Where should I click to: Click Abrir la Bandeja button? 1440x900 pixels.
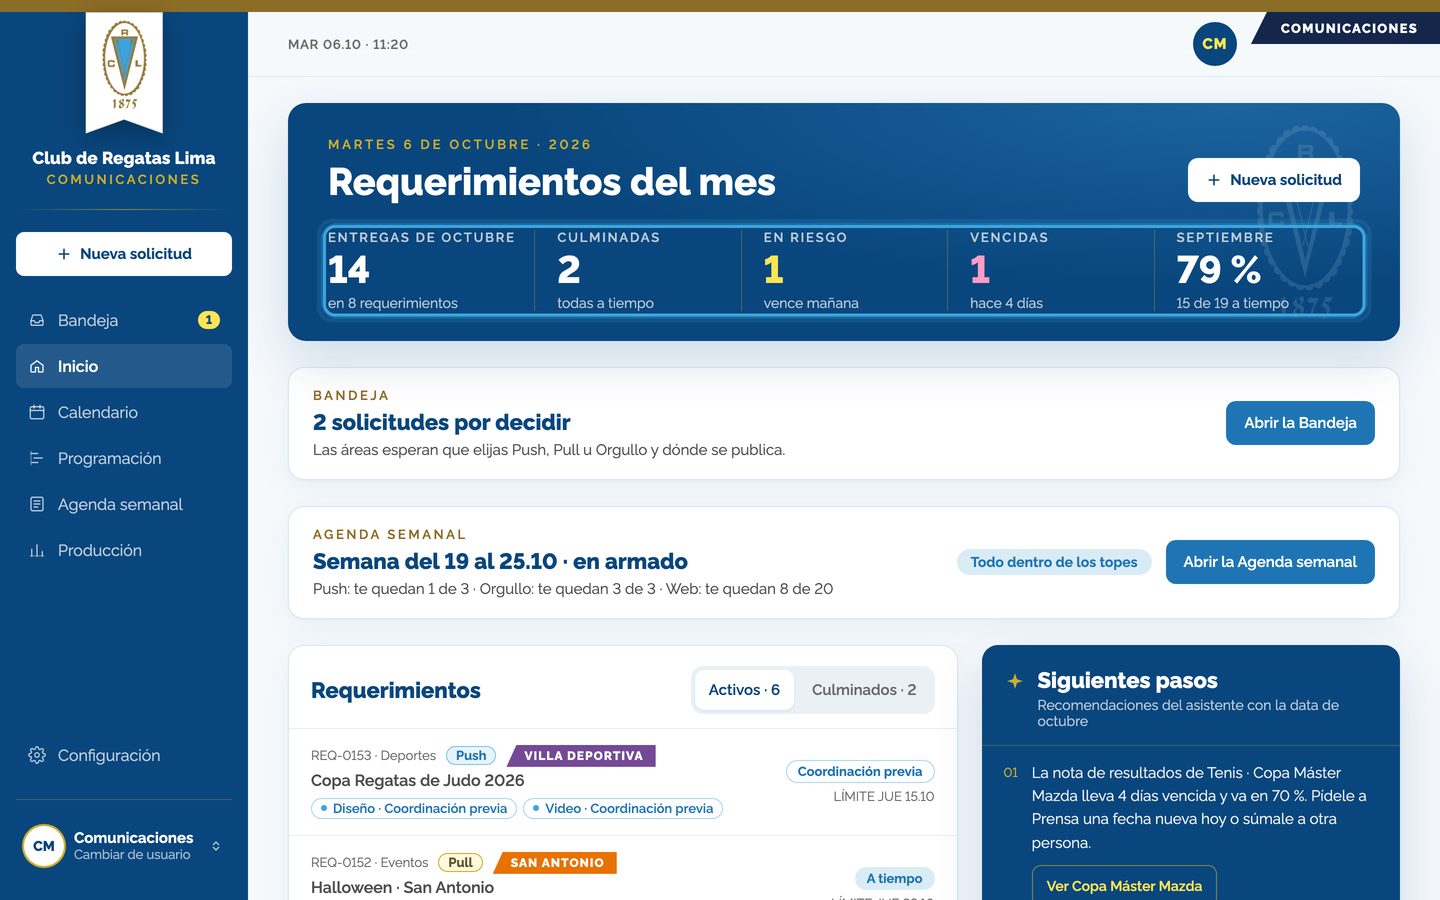(1300, 423)
